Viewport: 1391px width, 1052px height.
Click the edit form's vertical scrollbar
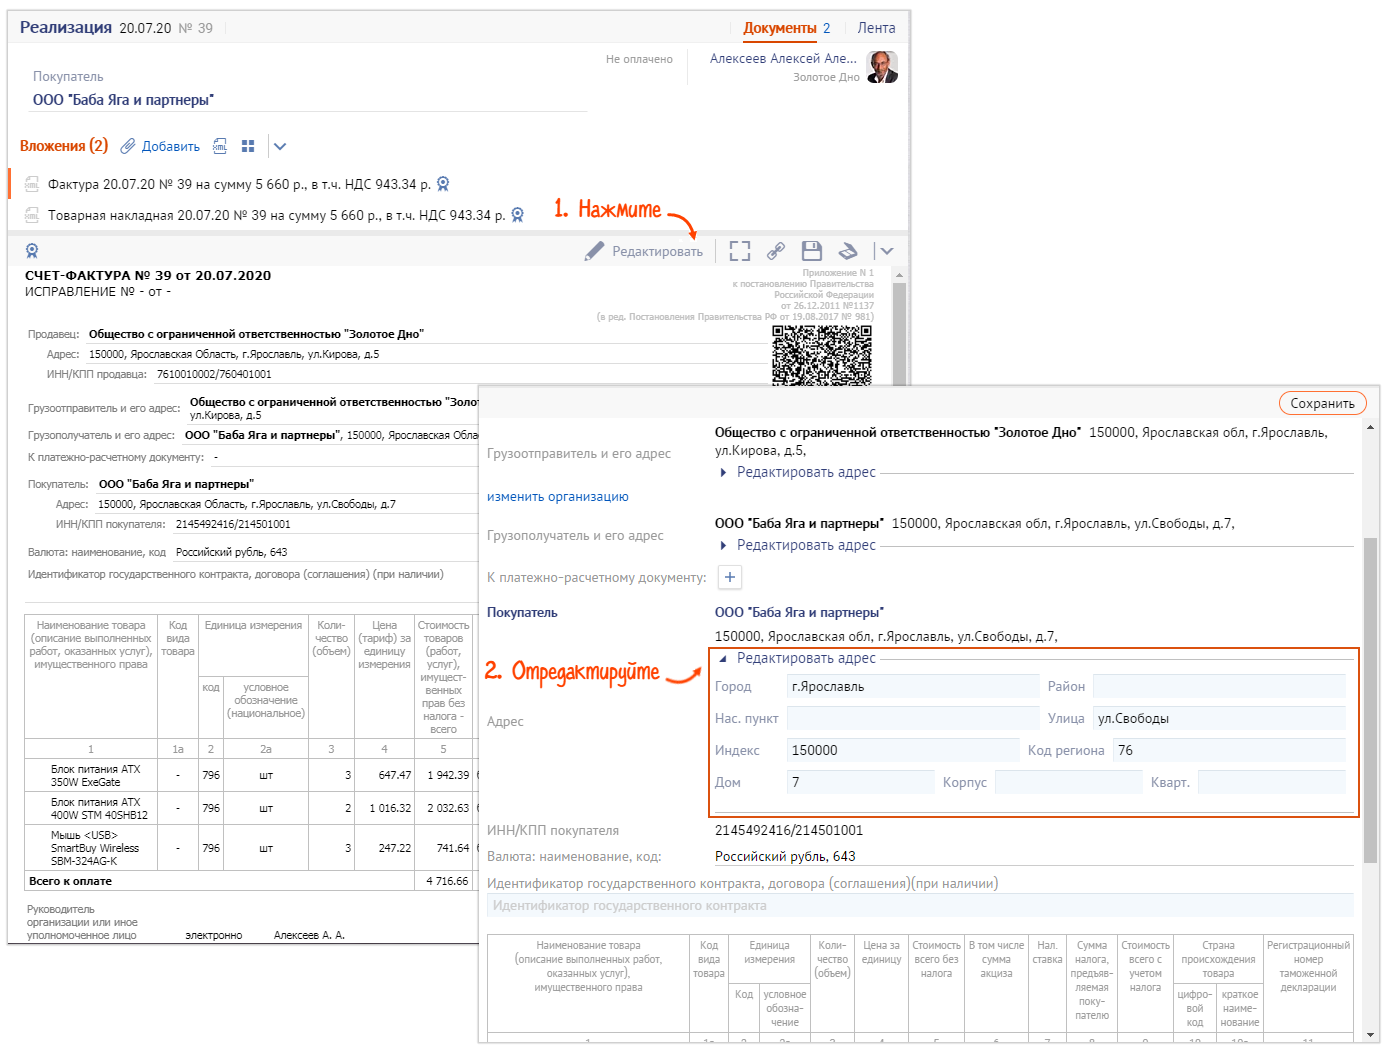1370,700
